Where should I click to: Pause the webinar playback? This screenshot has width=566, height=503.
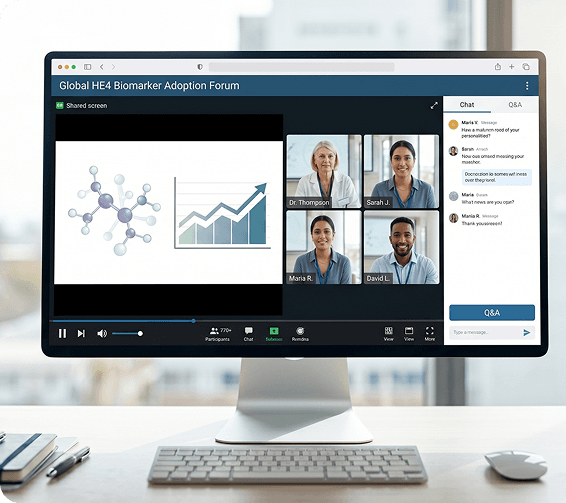tap(62, 333)
